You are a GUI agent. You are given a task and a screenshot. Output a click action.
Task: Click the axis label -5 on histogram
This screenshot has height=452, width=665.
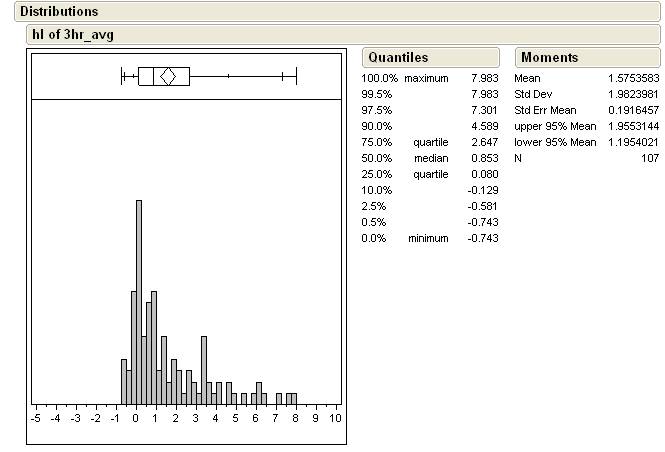[36, 418]
